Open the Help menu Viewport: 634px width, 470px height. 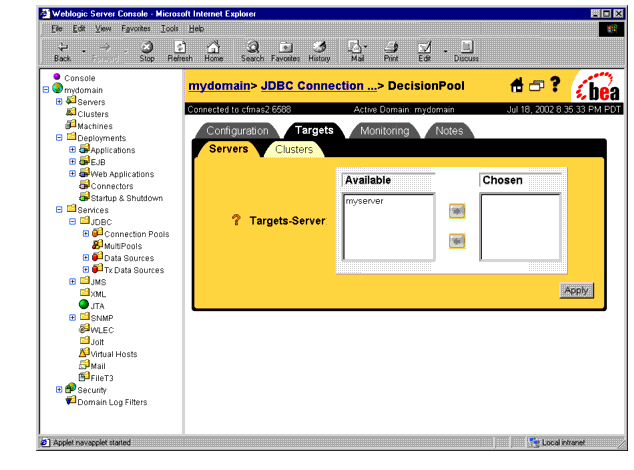tap(197, 29)
